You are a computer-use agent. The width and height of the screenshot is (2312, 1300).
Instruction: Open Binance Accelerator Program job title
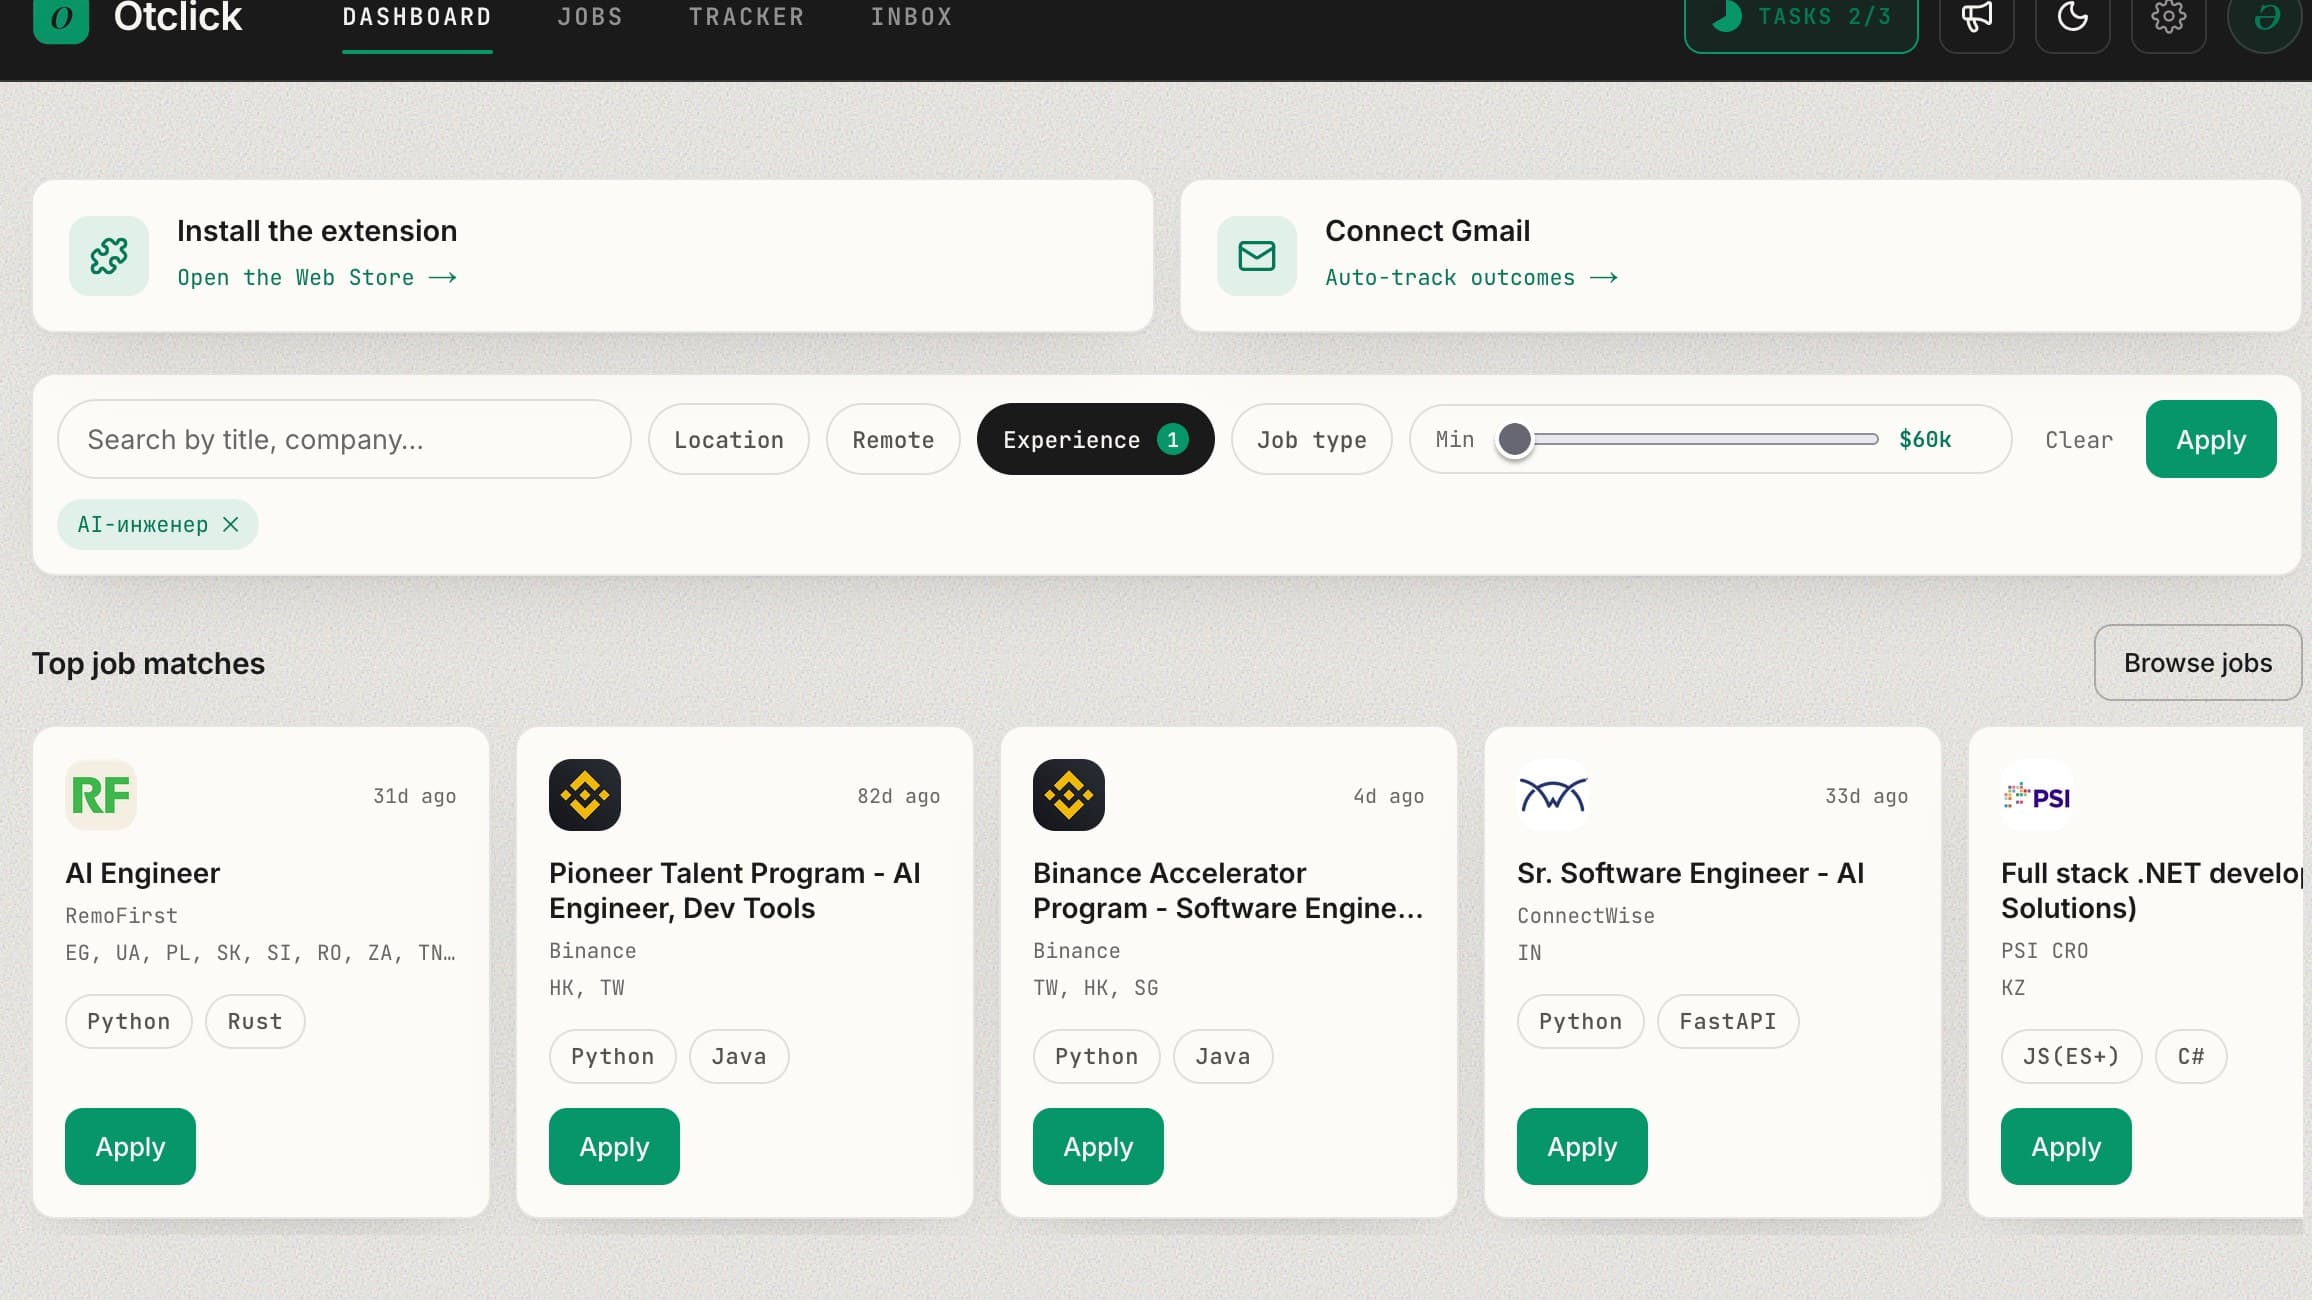[x=1228, y=890]
